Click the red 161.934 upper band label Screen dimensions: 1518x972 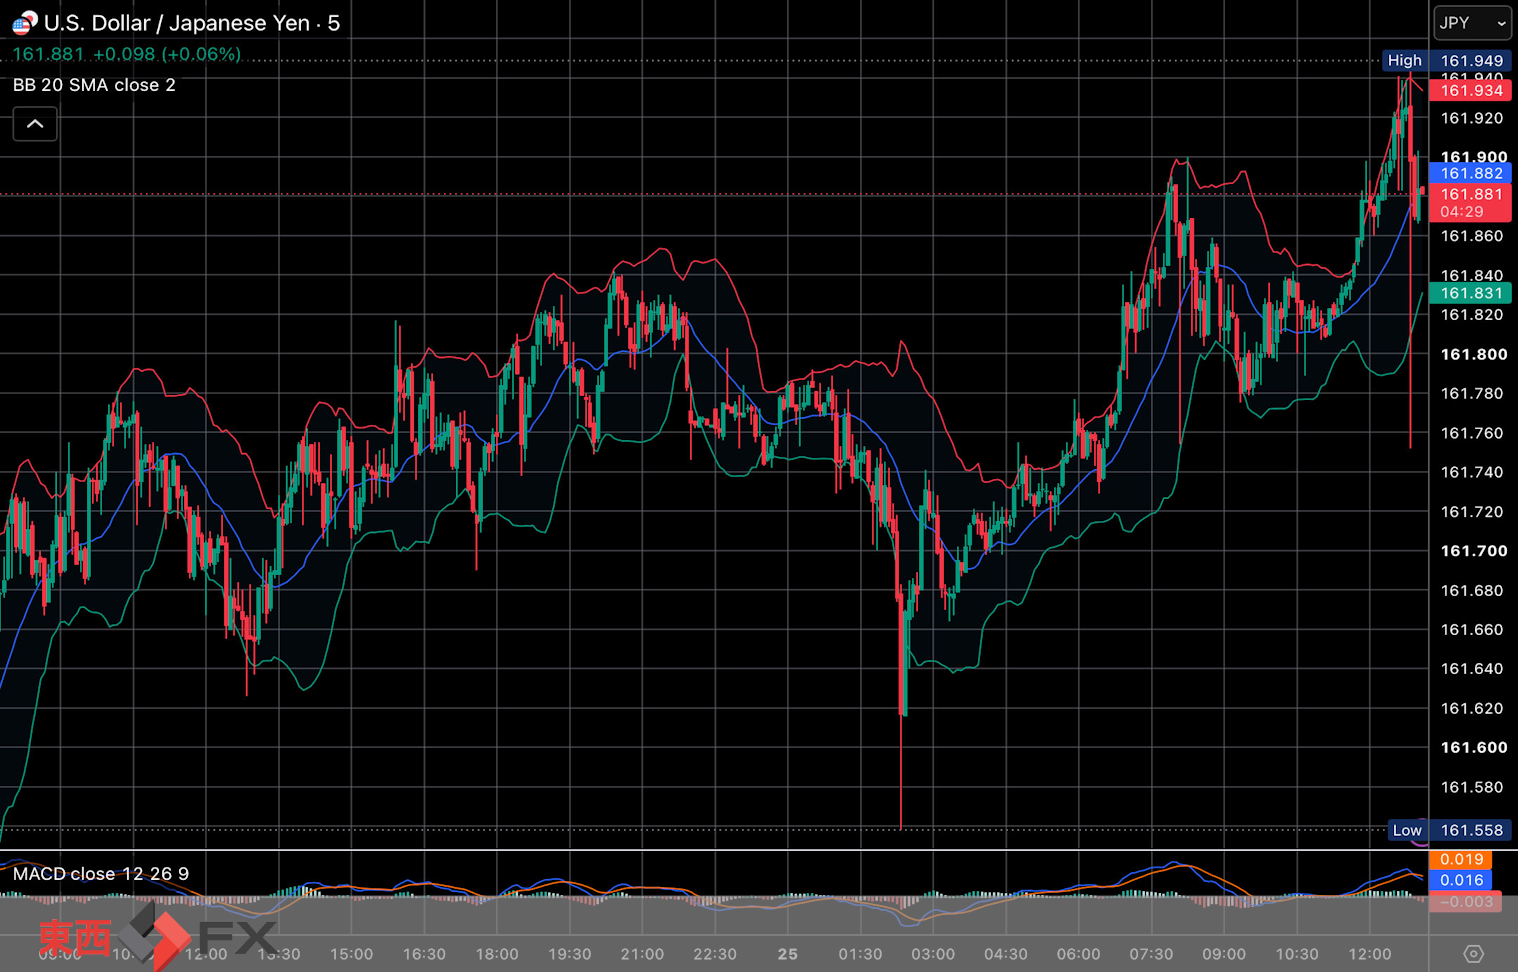tap(1470, 90)
